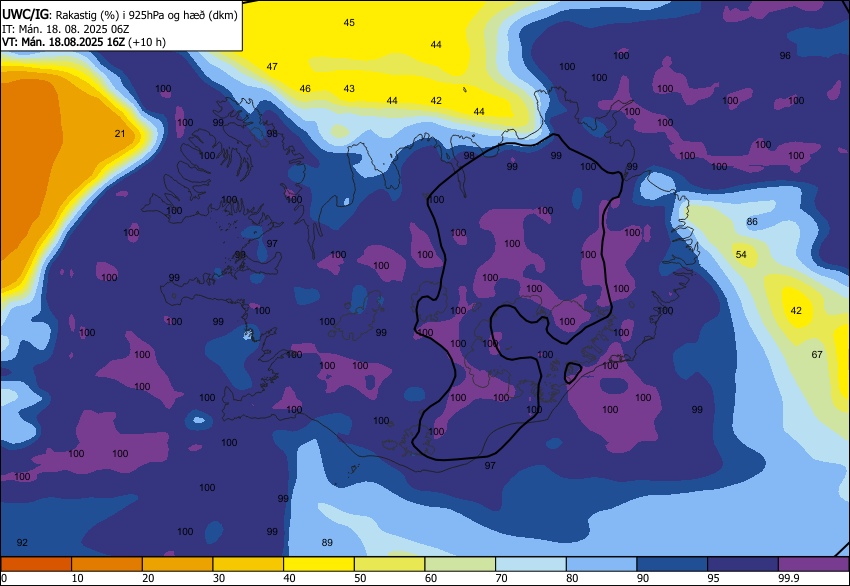This screenshot has height=586, width=850.
Task: Click the '99.9' legend tick label
Action: coord(787,578)
